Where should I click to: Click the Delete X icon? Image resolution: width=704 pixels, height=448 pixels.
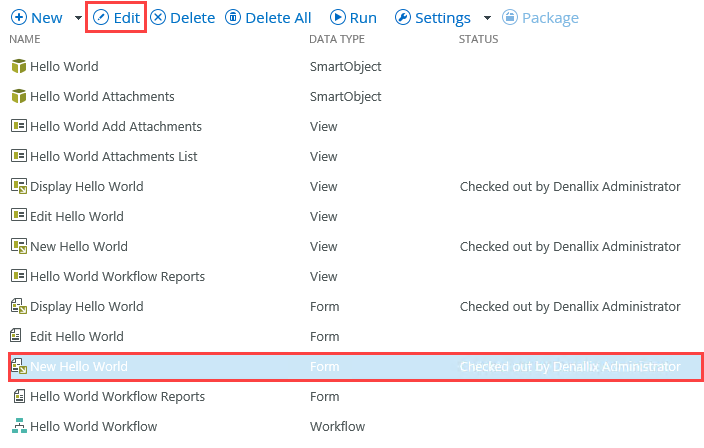[x=158, y=18]
